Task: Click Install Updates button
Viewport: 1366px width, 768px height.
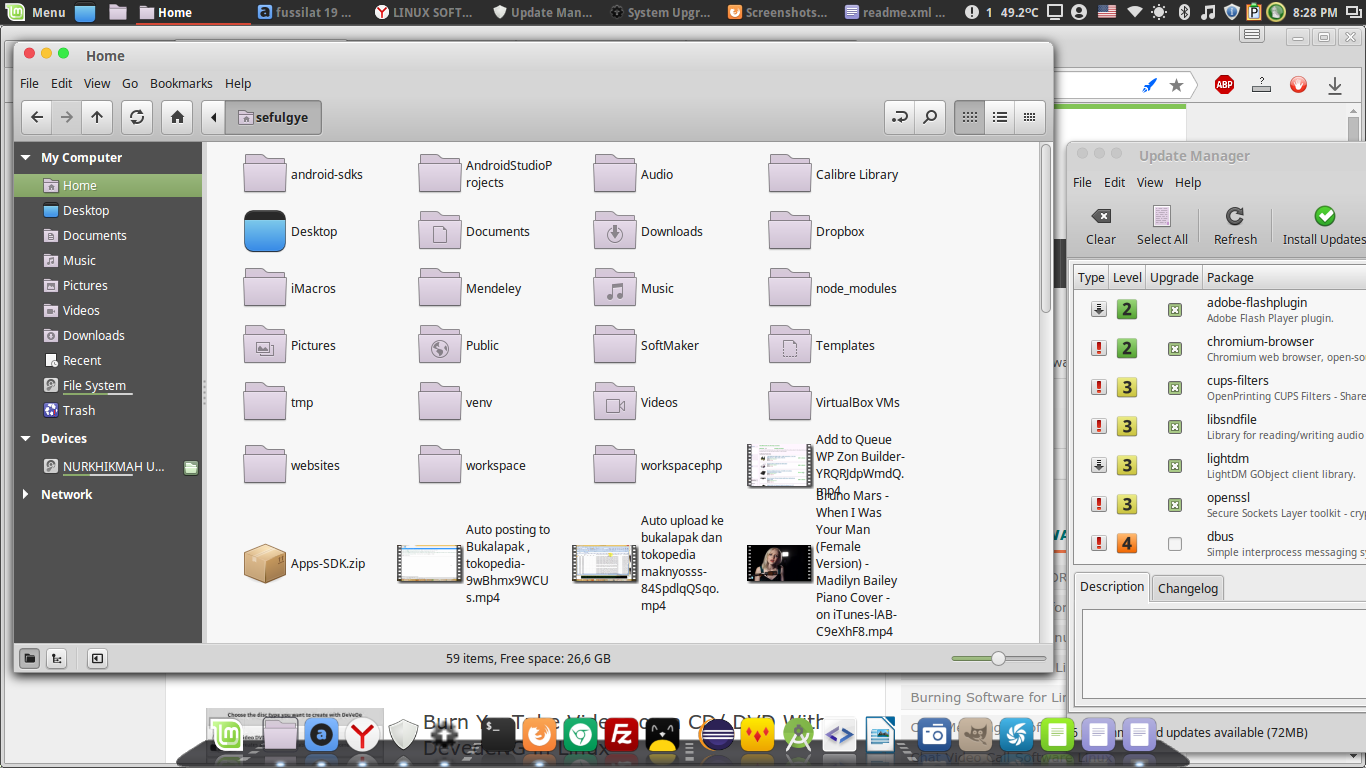Action: pyautogui.click(x=1324, y=226)
